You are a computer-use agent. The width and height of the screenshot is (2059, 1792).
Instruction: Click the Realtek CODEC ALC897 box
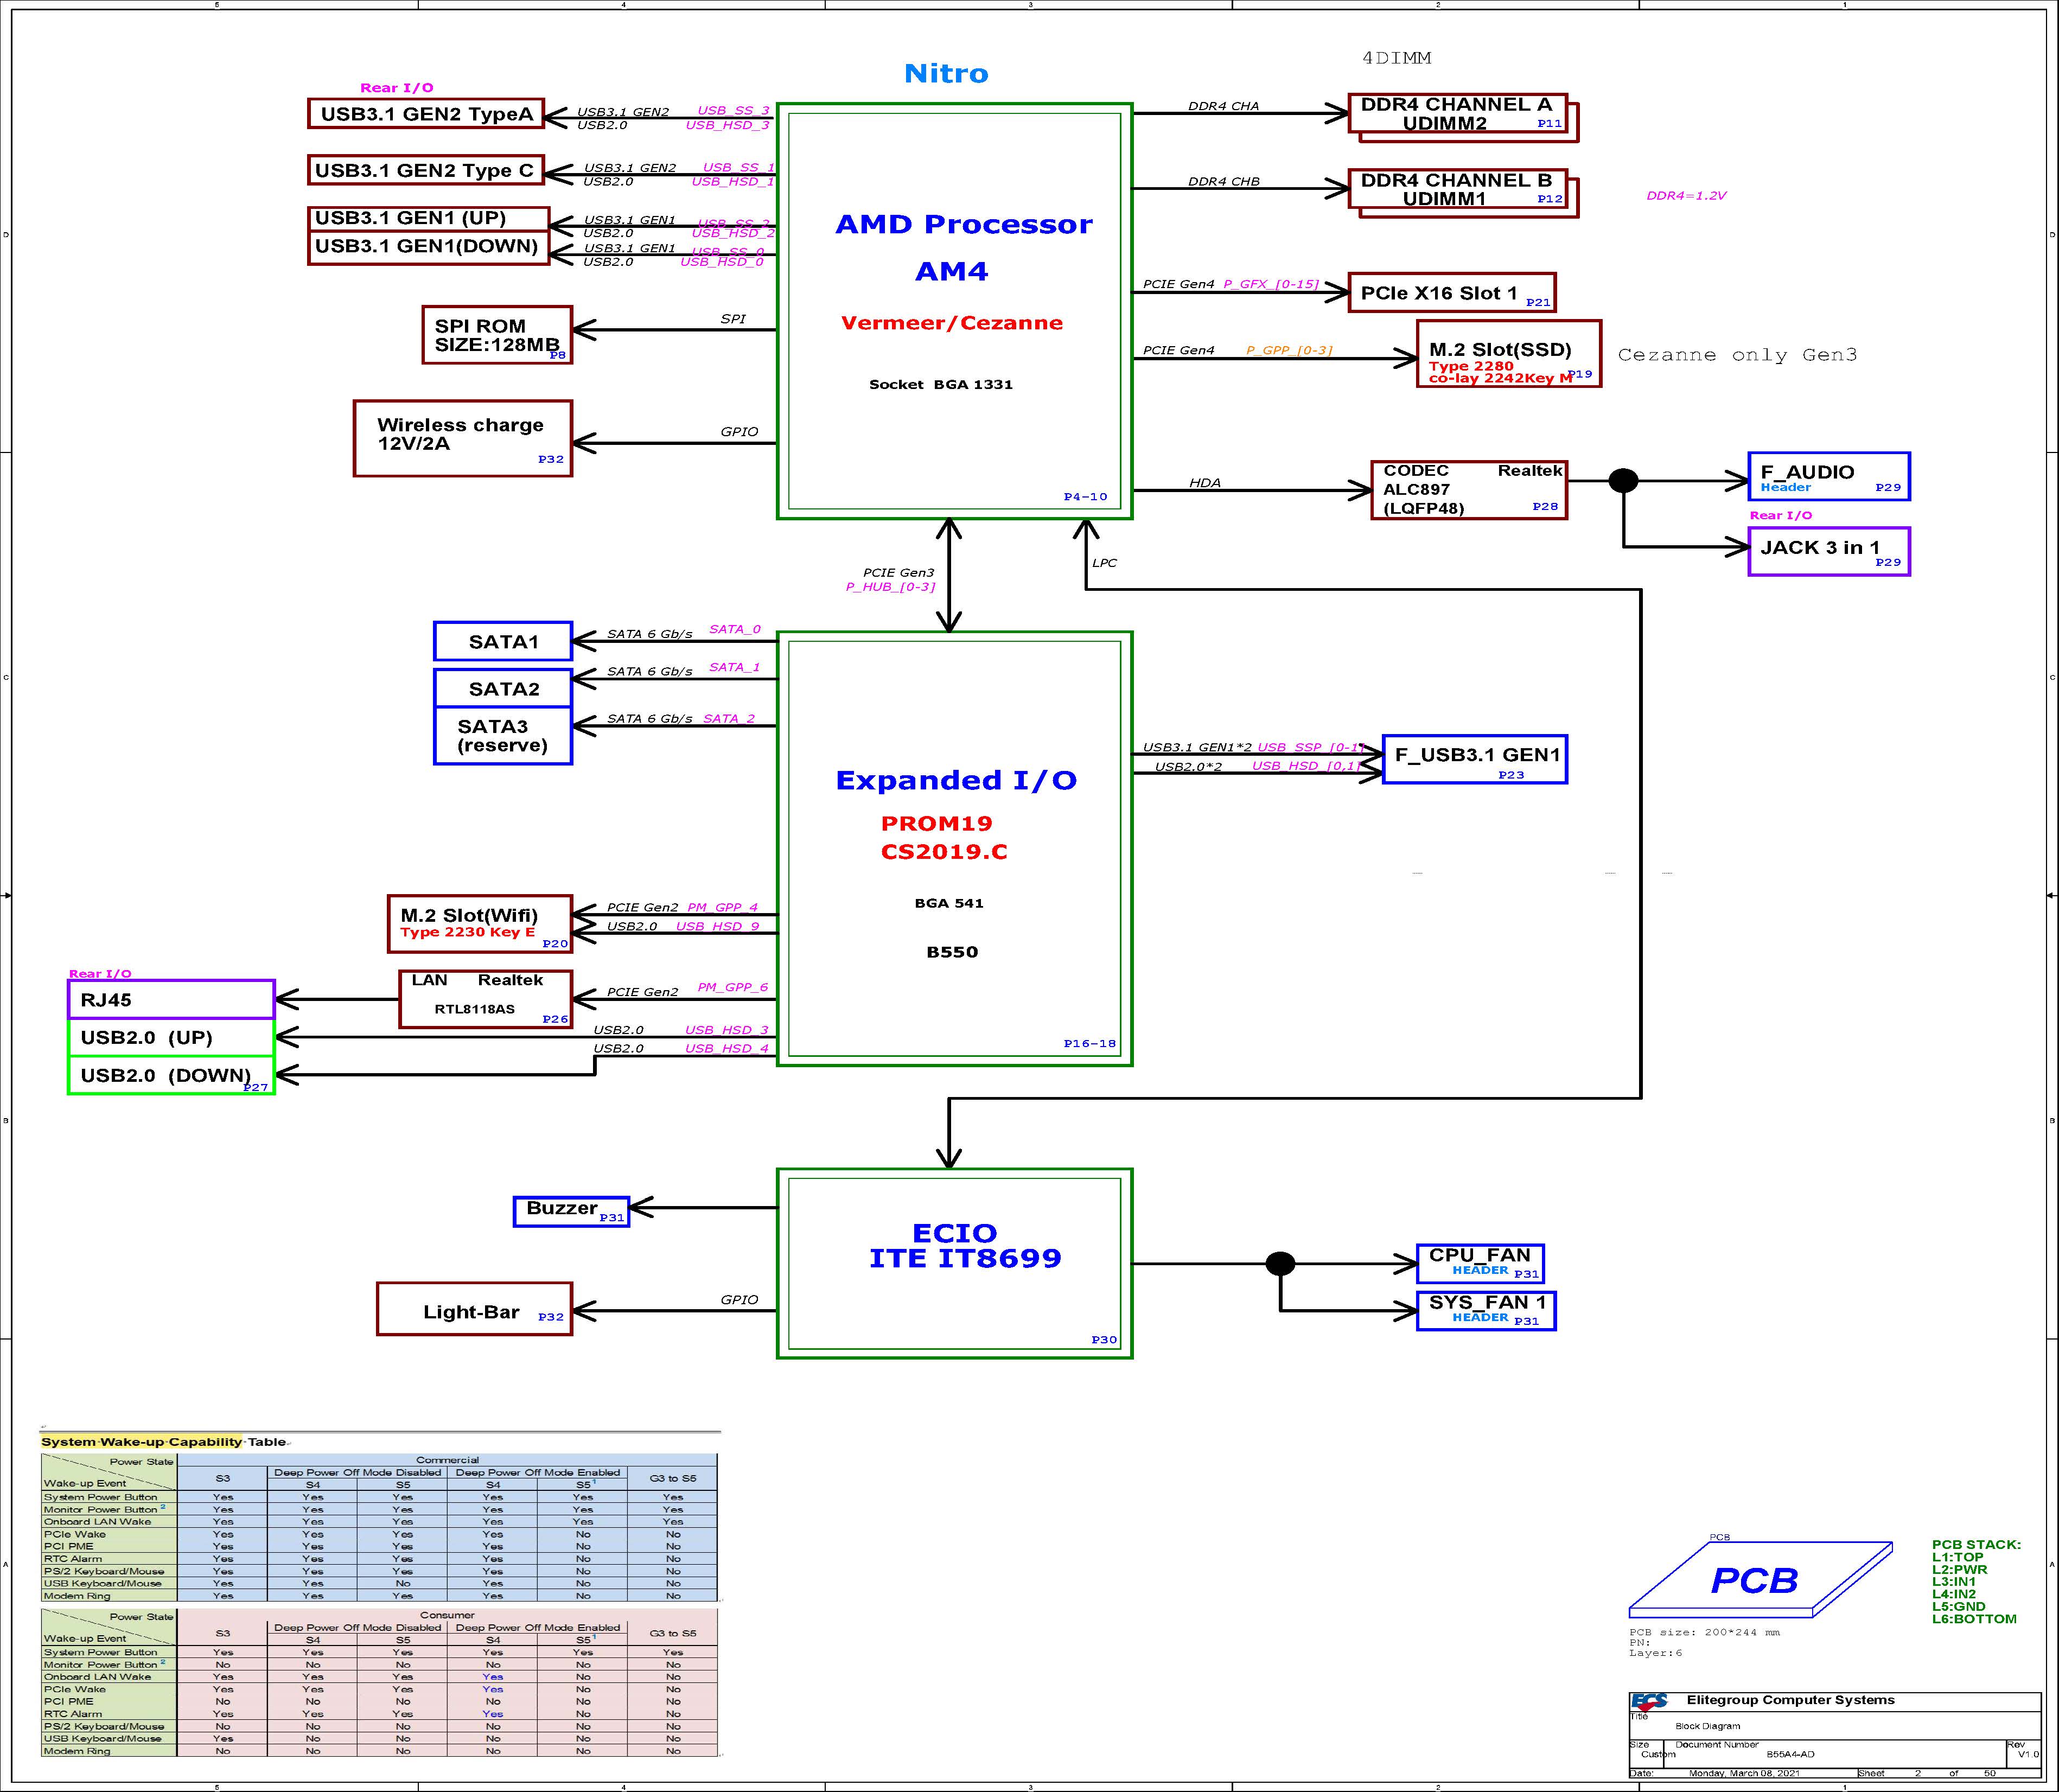click(1469, 490)
